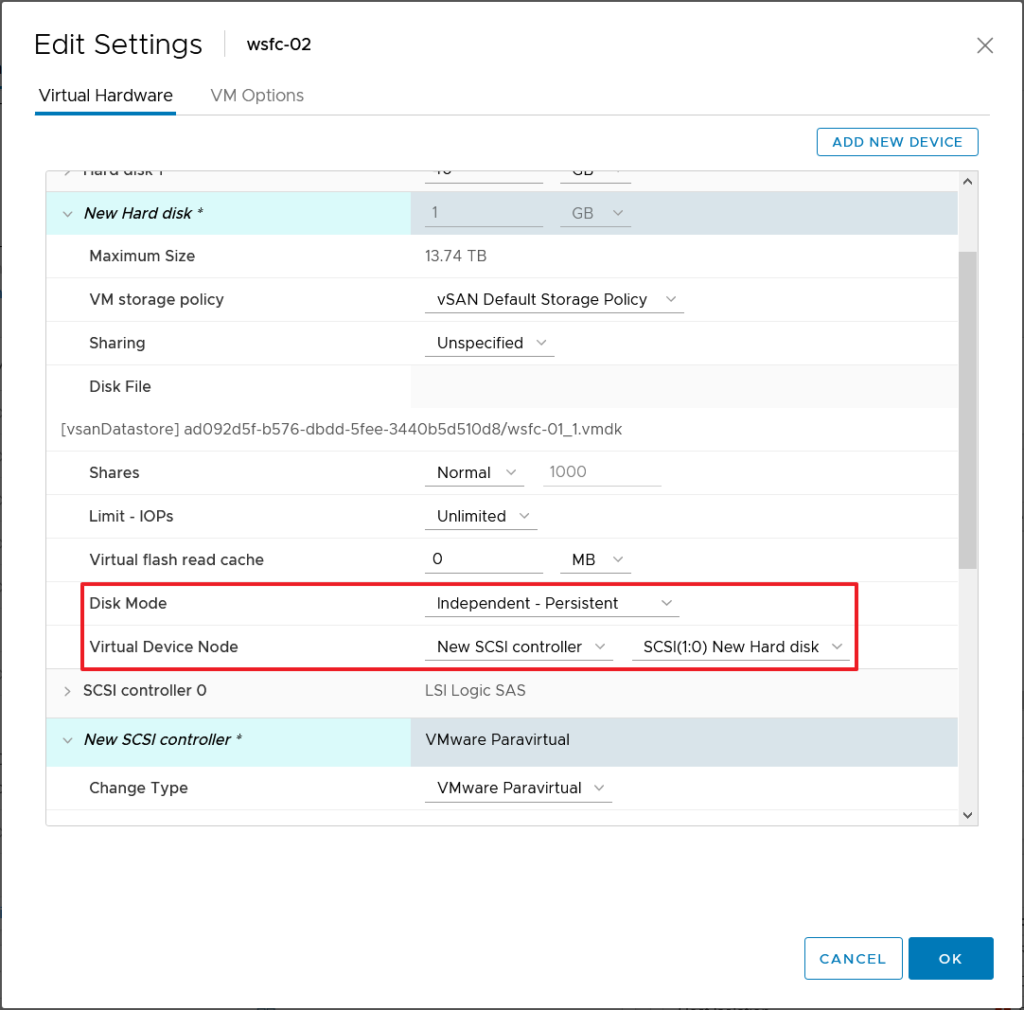1024x1010 pixels.
Task: Click the scrollbar down arrow
Action: coord(967,815)
